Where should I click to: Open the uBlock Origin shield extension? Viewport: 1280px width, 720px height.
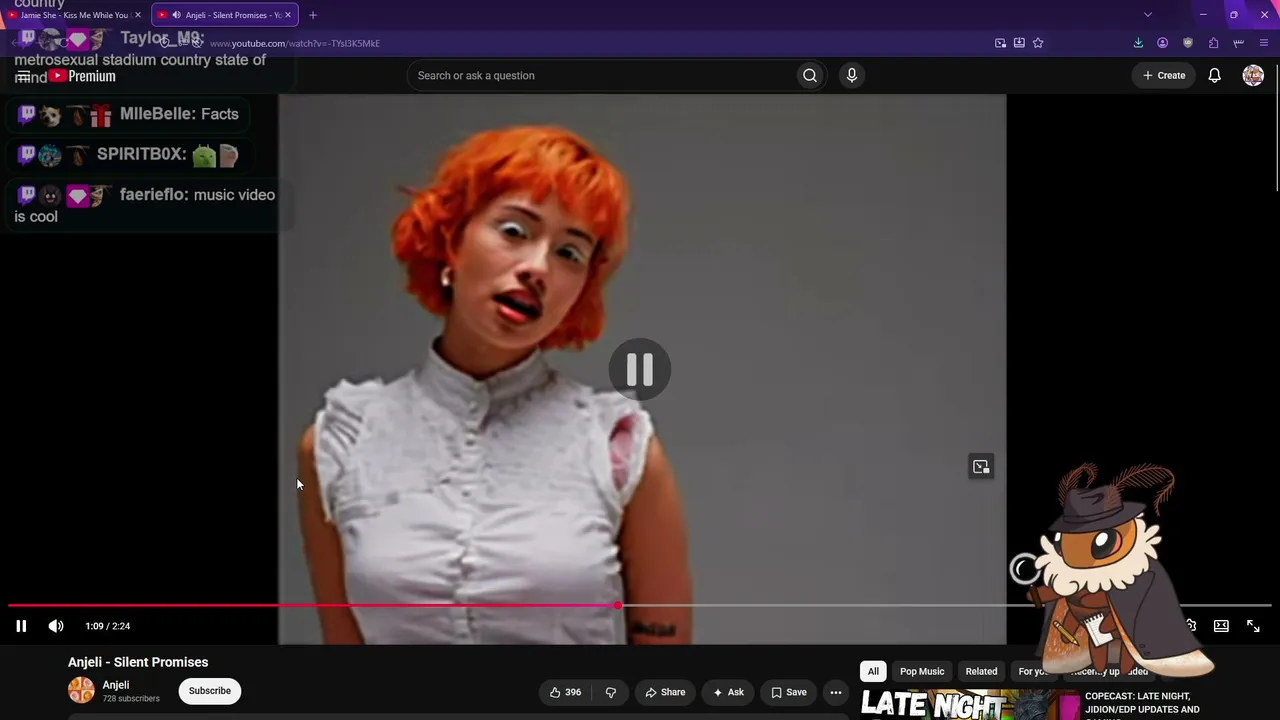tap(1188, 43)
